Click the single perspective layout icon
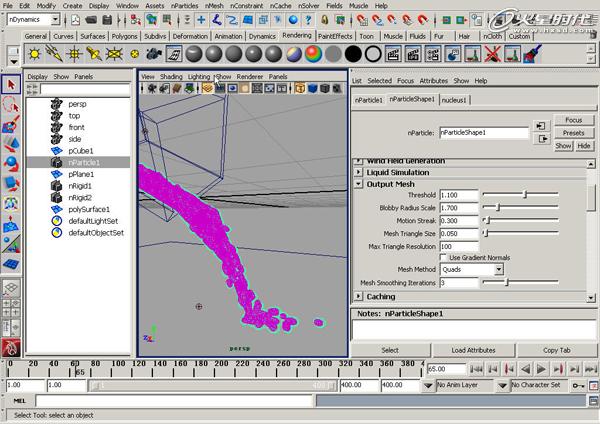The height and width of the screenshot is (424, 600). [11, 288]
